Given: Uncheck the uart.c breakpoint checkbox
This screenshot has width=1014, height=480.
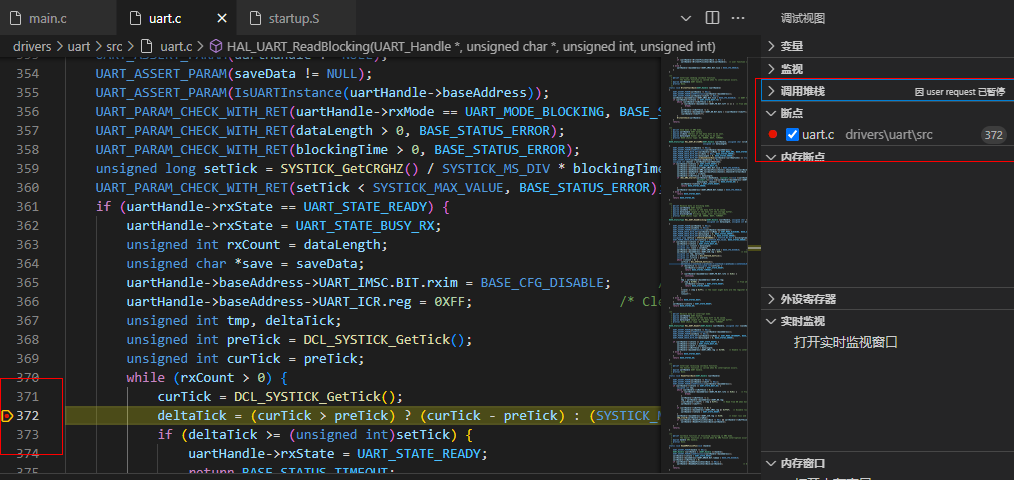Looking at the screenshot, I should point(792,135).
